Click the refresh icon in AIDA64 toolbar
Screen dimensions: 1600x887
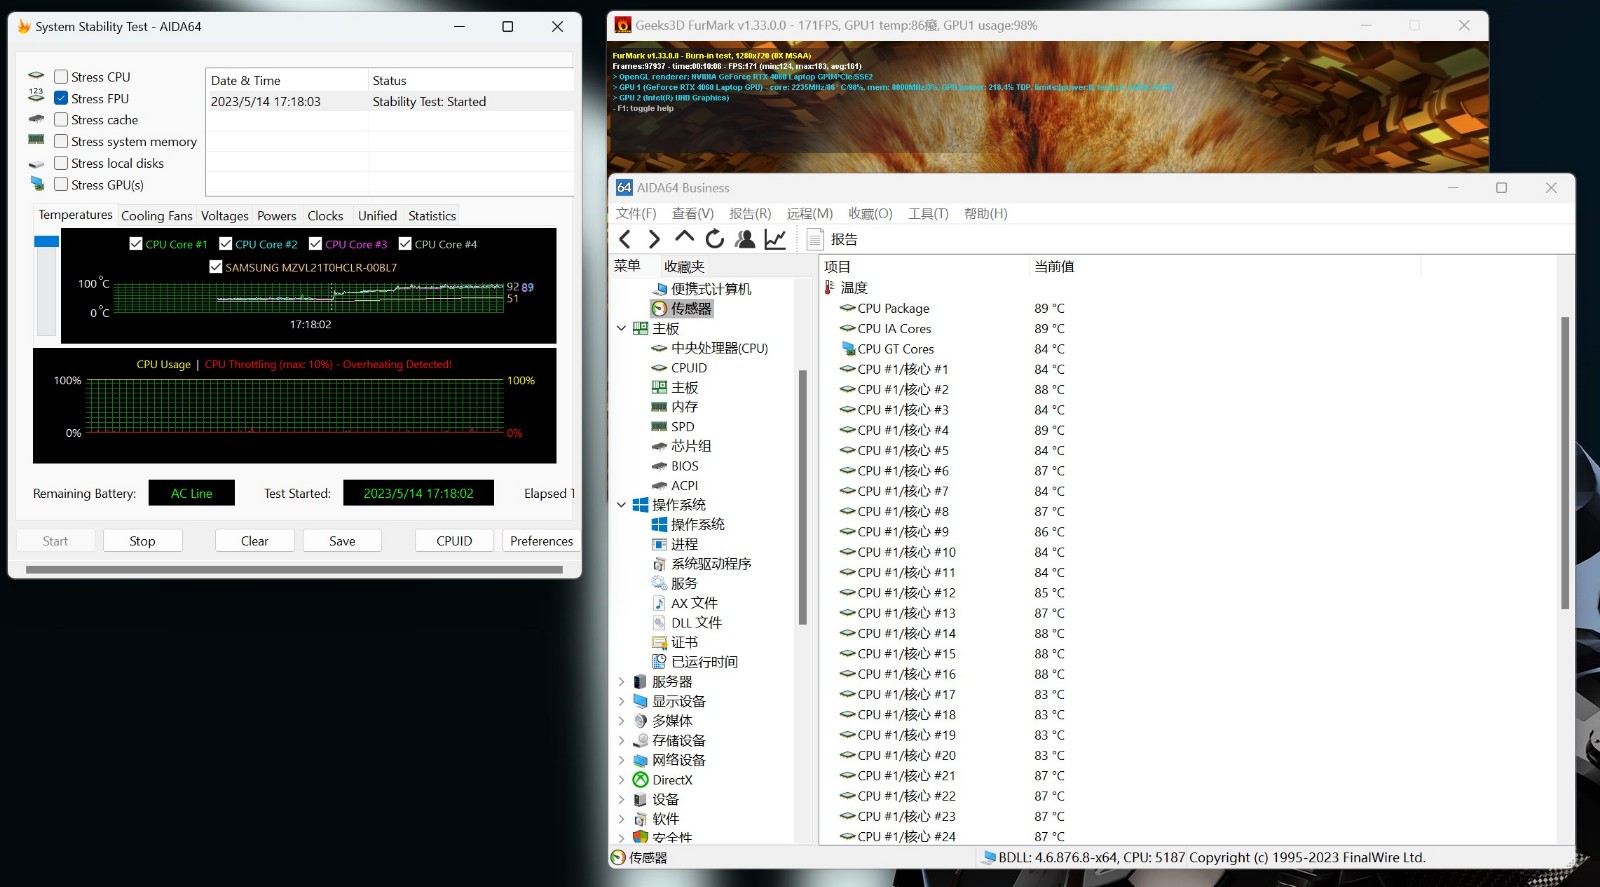point(714,239)
